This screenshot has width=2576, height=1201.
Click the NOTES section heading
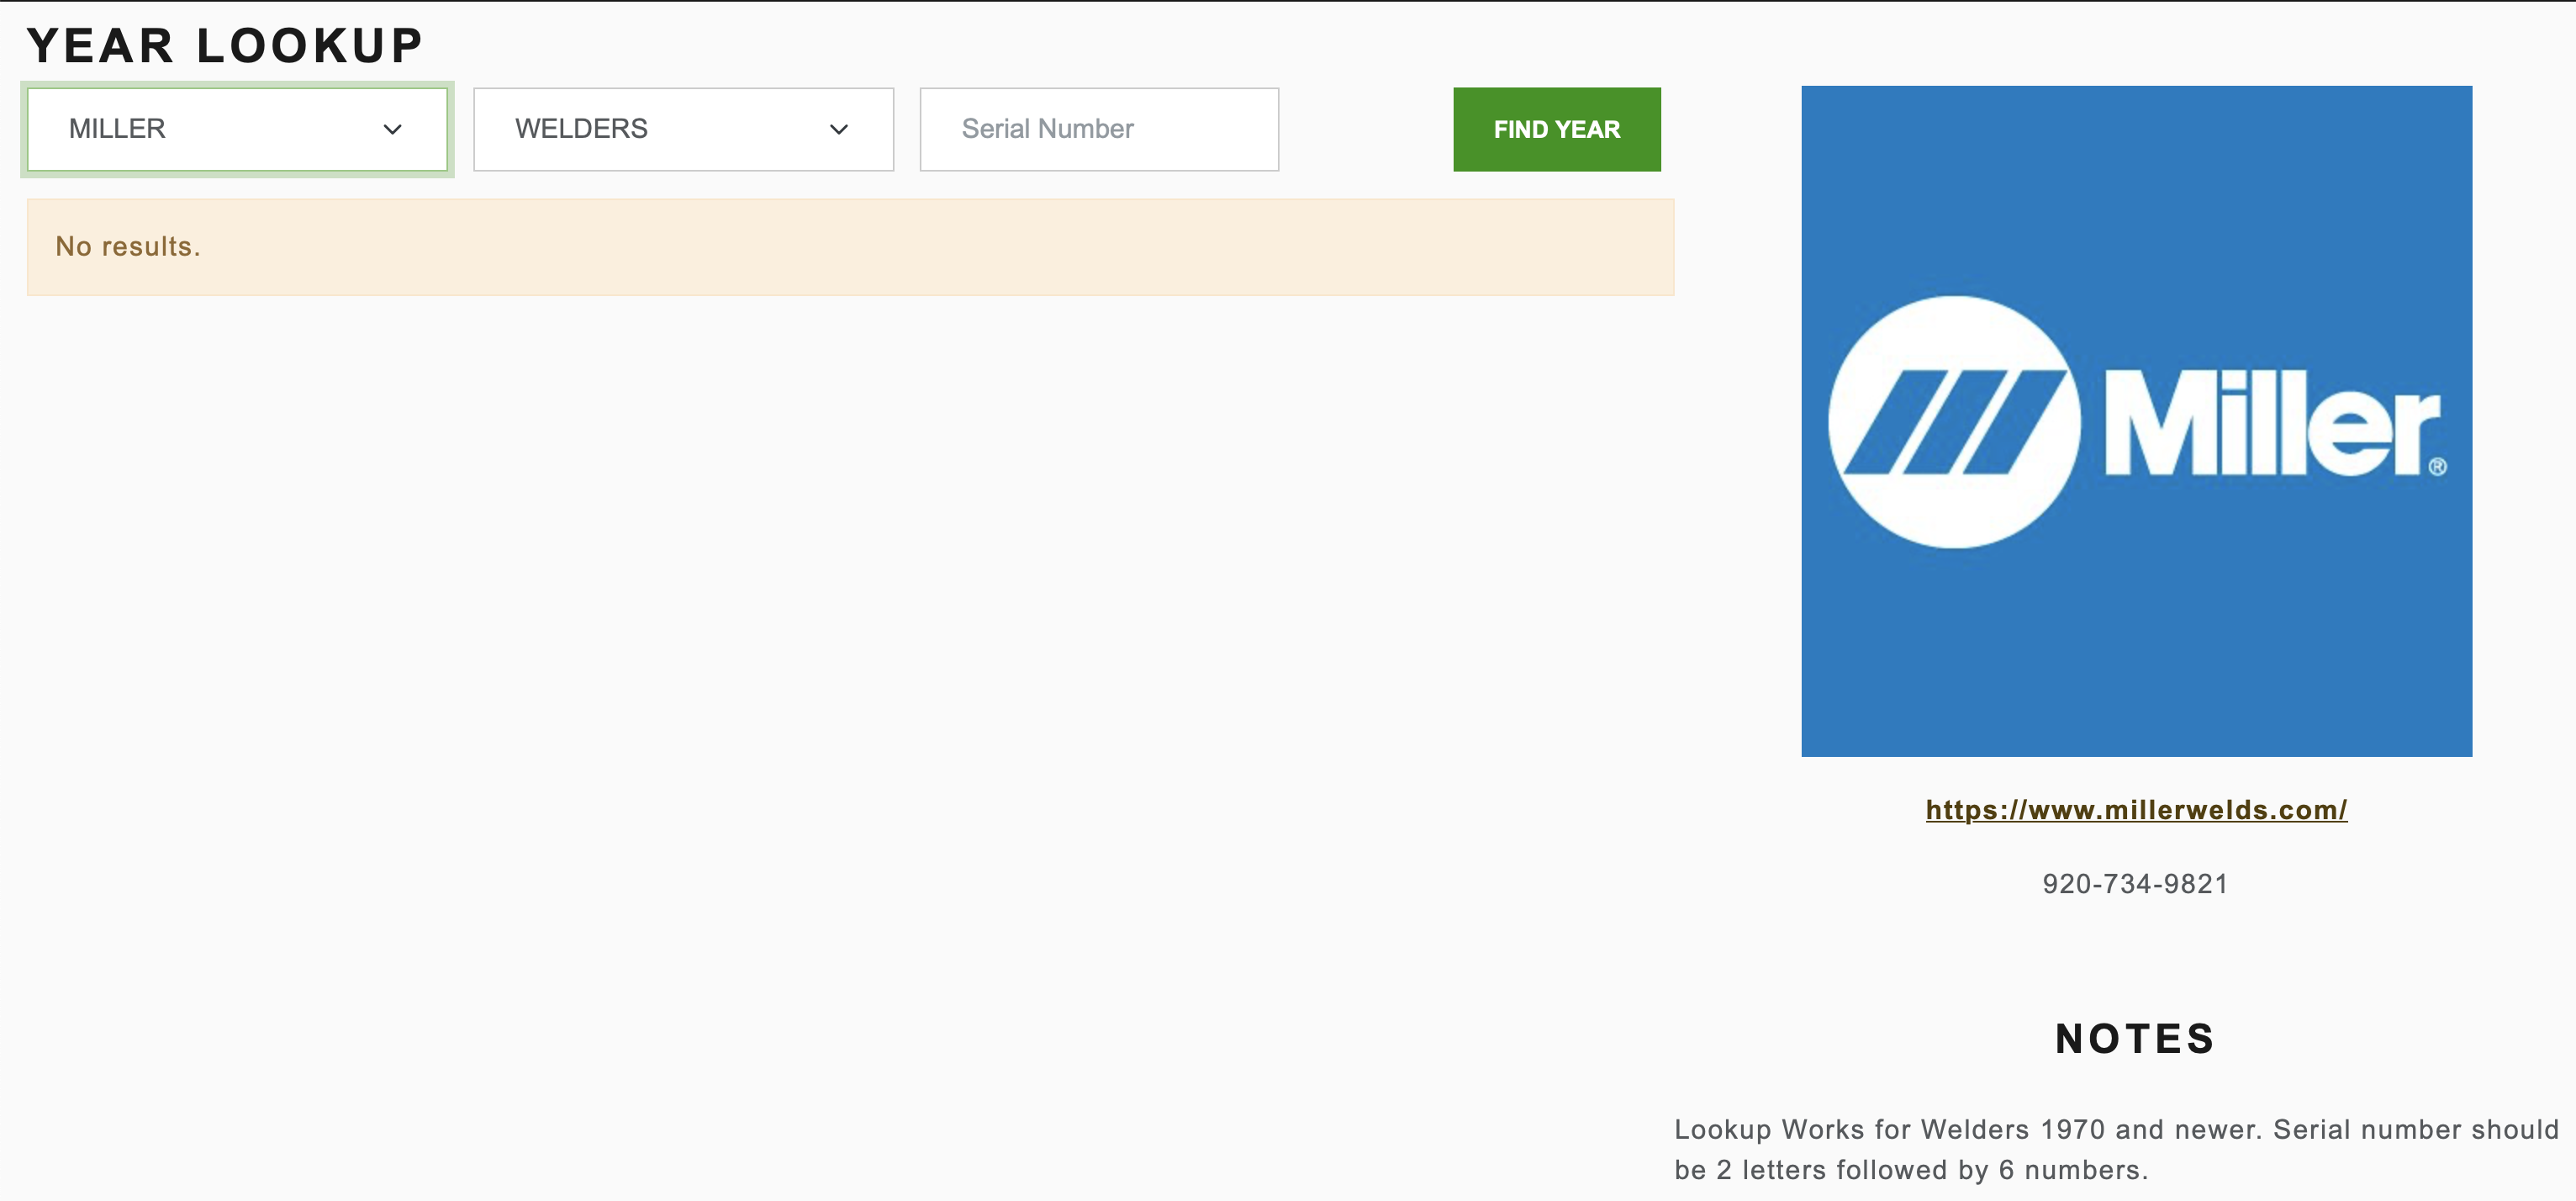coord(2135,1039)
